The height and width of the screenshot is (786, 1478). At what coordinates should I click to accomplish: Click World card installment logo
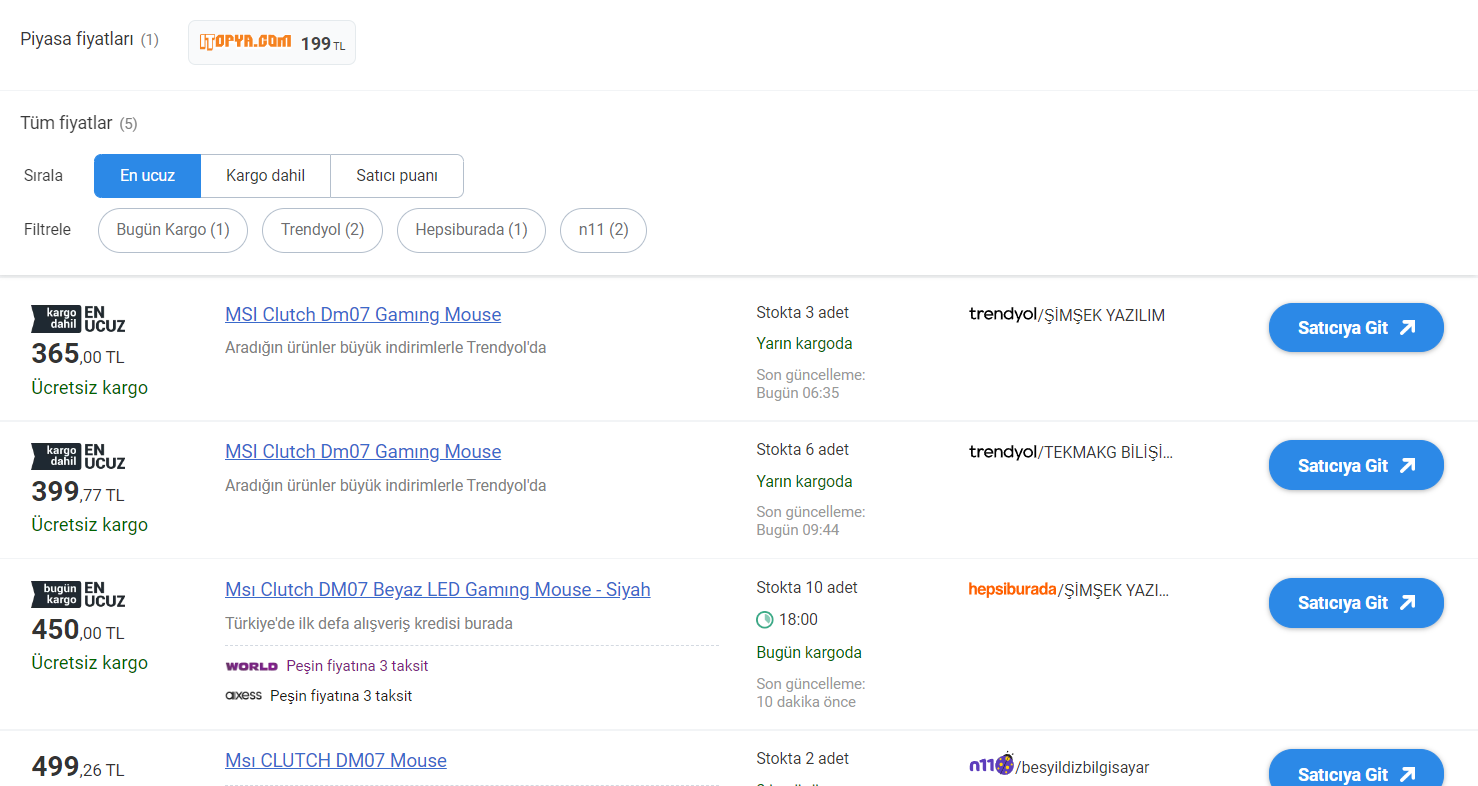pyautogui.click(x=252, y=666)
